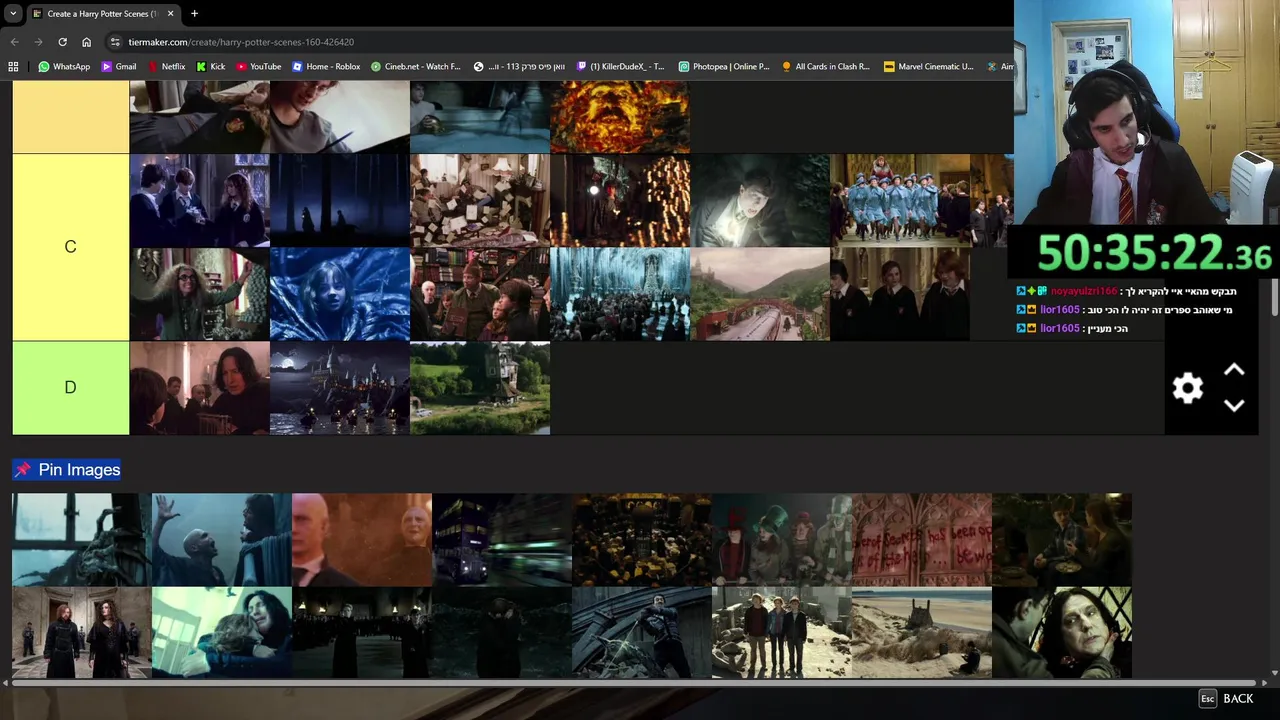Image resolution: width=1280 pixels, height=720 pixels.
Task: Select Beauxbatons girls in blue thumbnail
Action: click(x=900, y=200)
